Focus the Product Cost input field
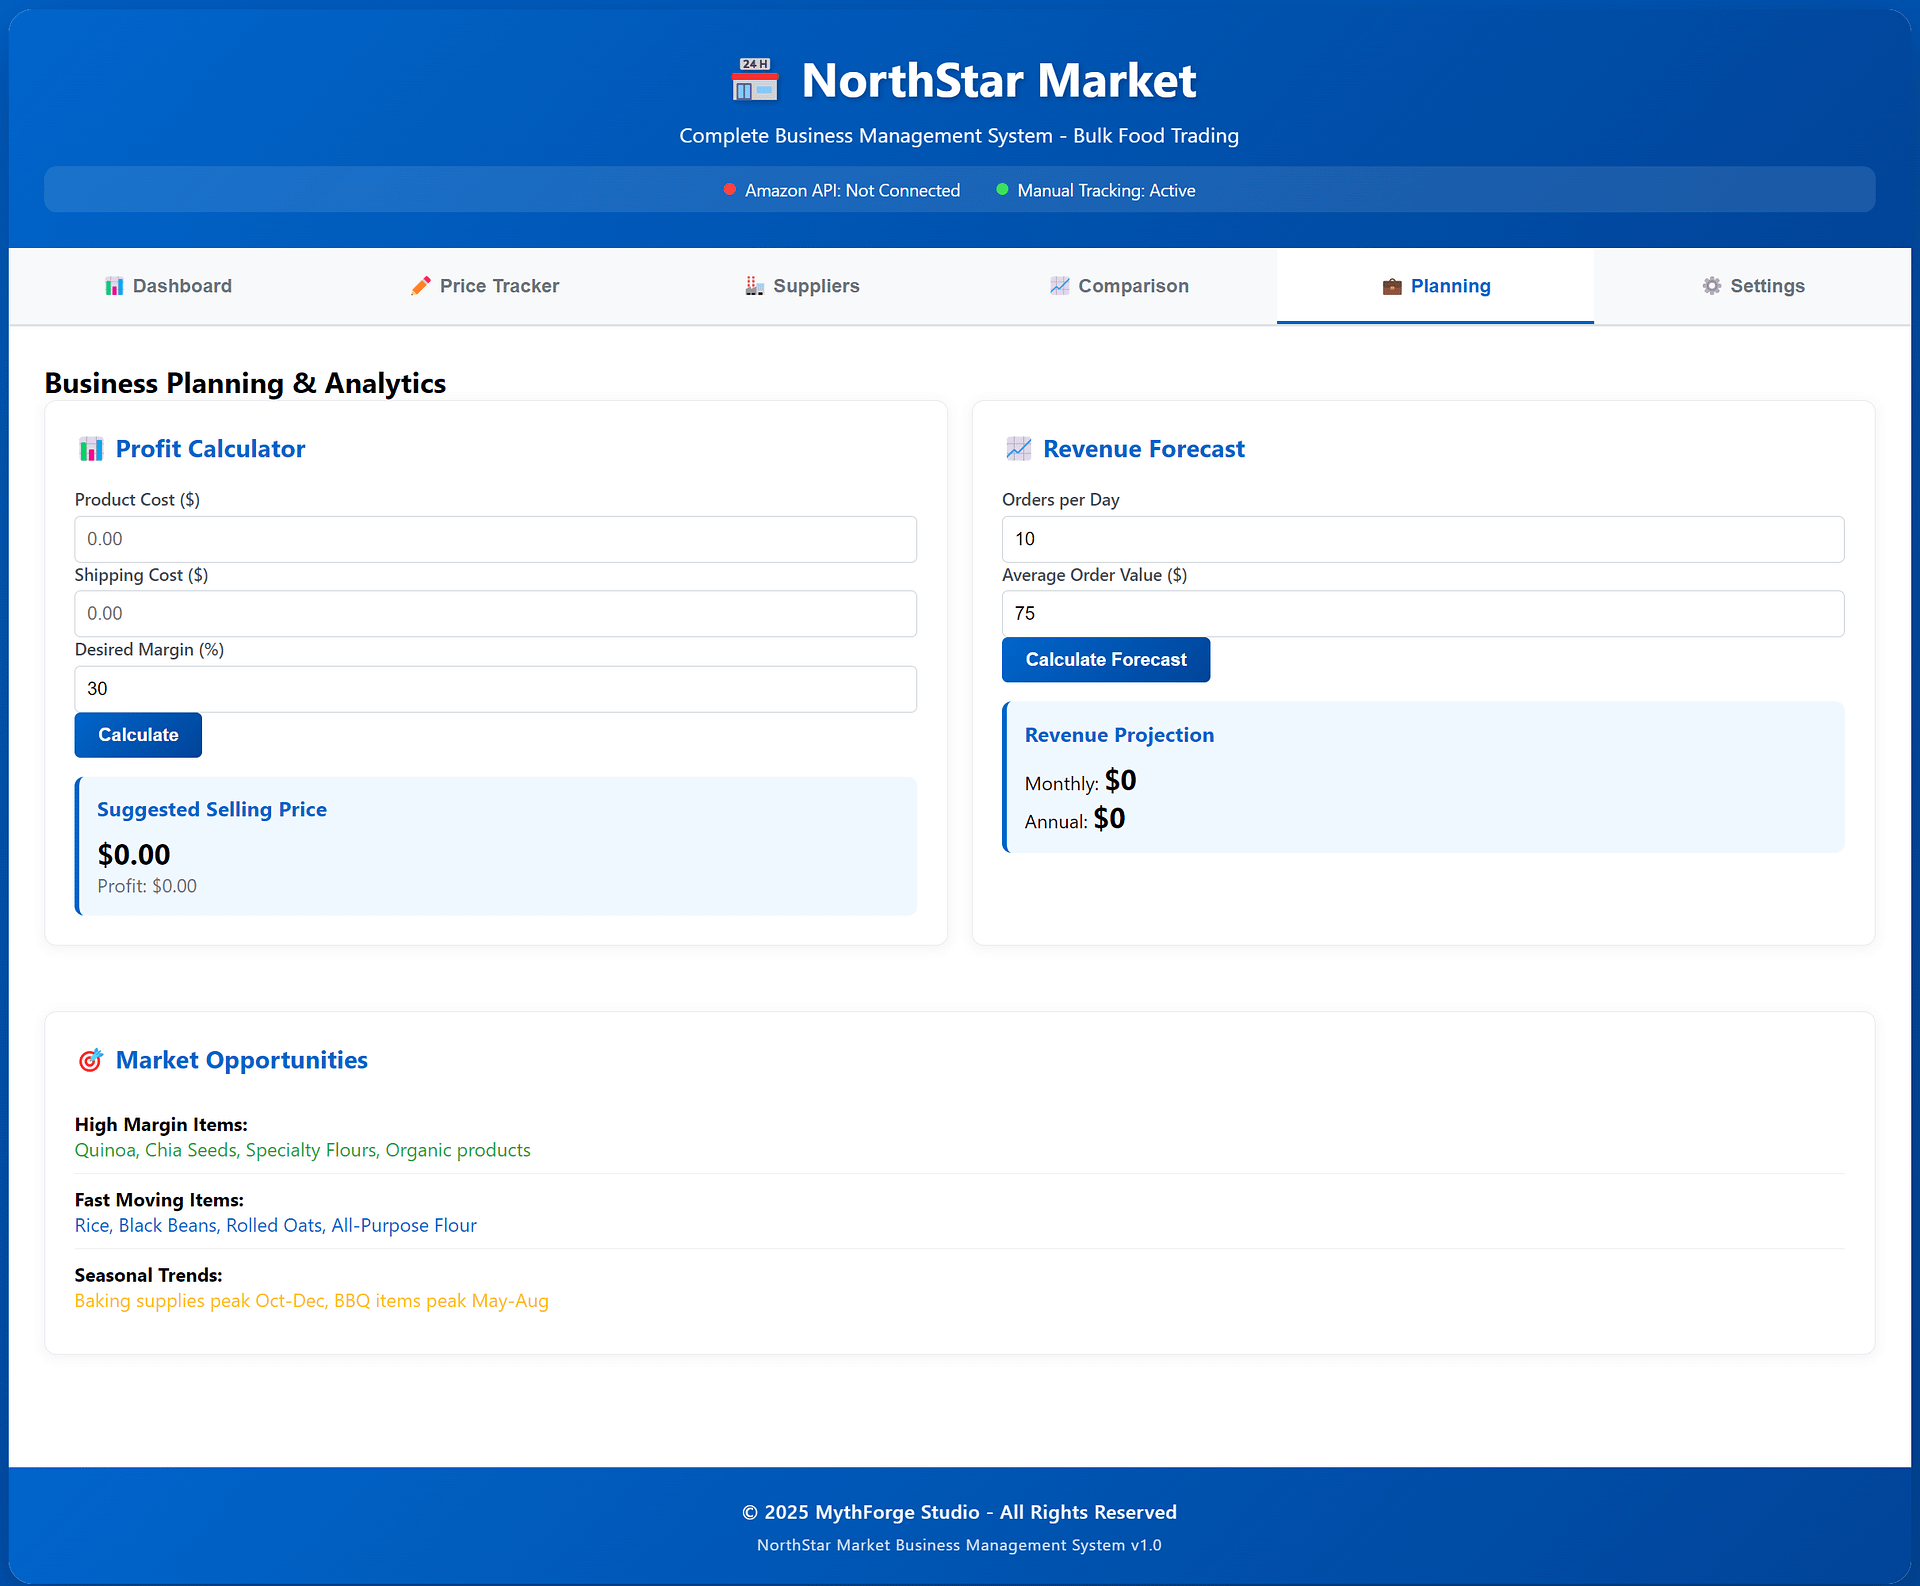Image resolution: width=1920 pixels, height=1586 pixels. coord(495,539)
